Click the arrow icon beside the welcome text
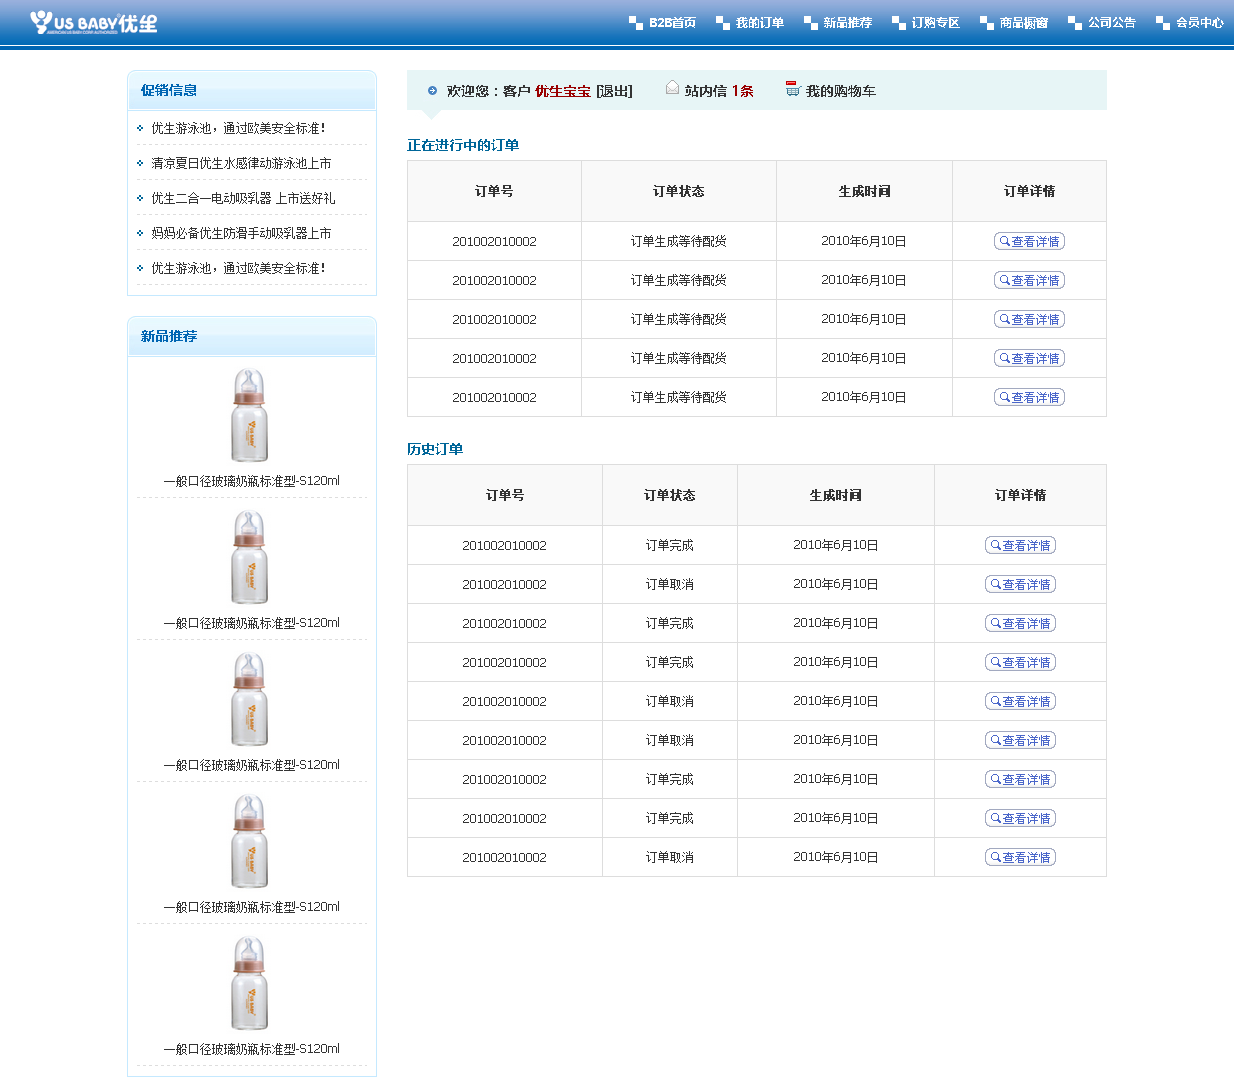 pos(432,91)
